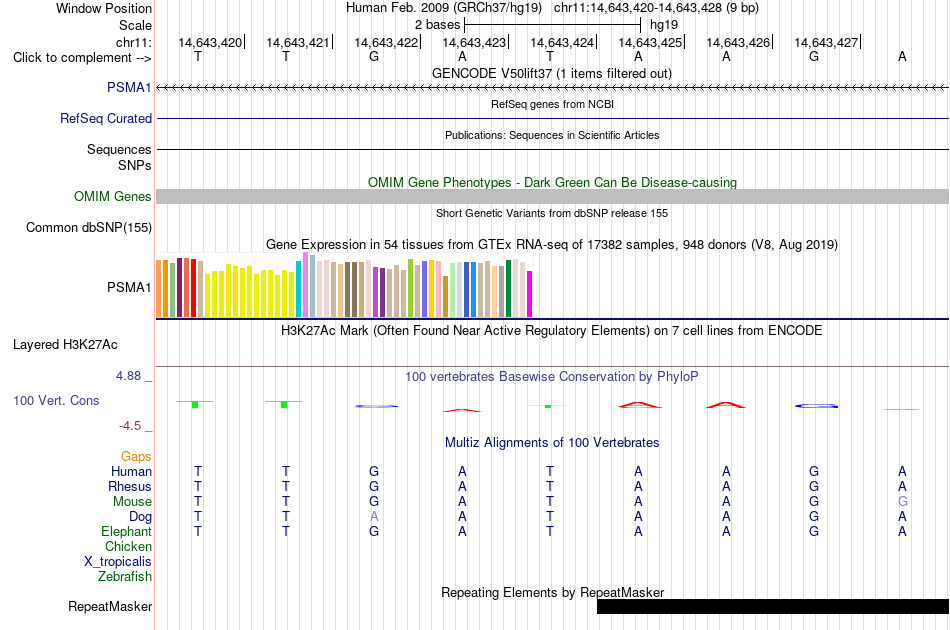The width and height of the screenshot is (950, 630).
Task: Click the GTEx Gene Expression in 54 tissues title
Action: click(552, 245)
